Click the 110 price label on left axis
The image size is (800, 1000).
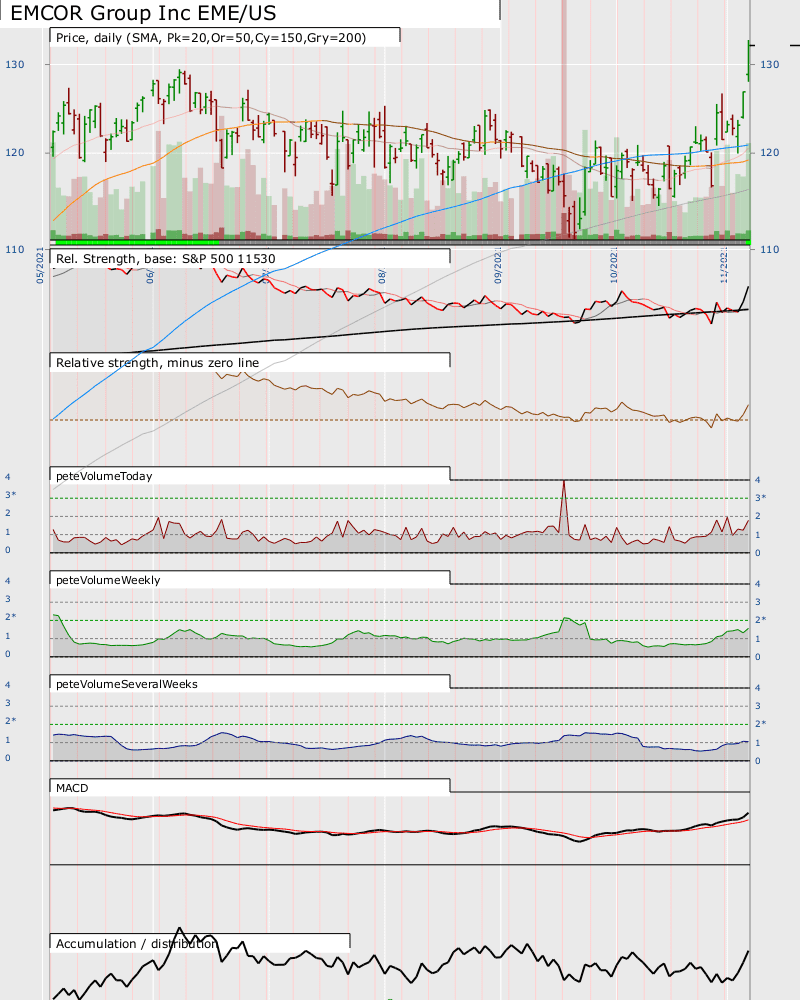pos(15,249)
